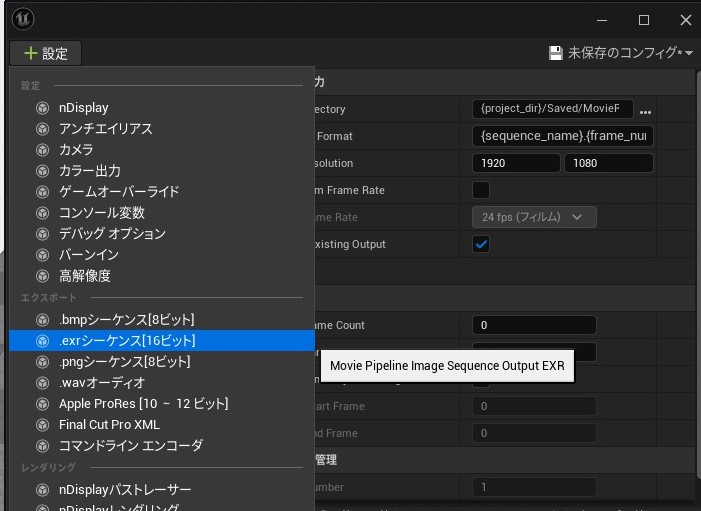Click the icon beside アンチエイリアス
The width and height of the screenshot is (701, 511).
tap(42, 129)
